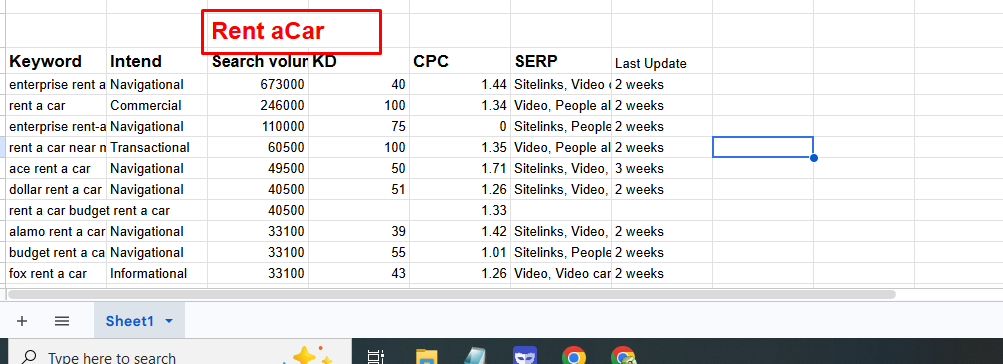Select the 'Video, Video car' SERP cell
Image resolution: width=1003 pixels, height=364 pixels.
click(561, 274)
